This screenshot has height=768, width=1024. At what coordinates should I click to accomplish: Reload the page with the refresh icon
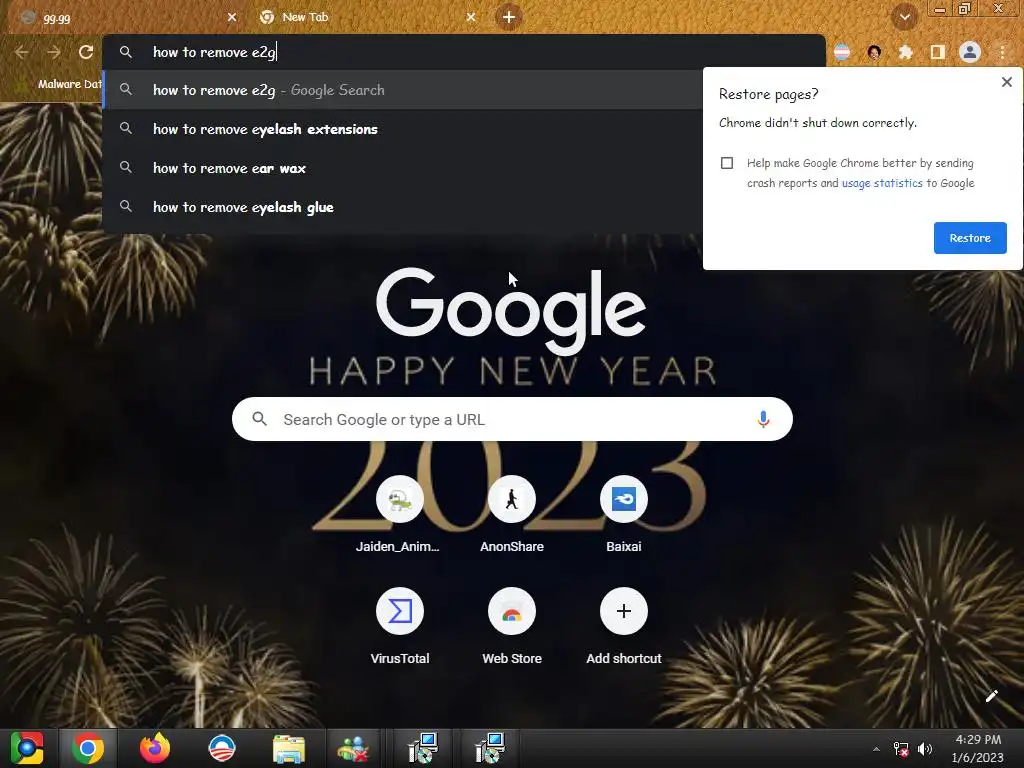(86, 52)
